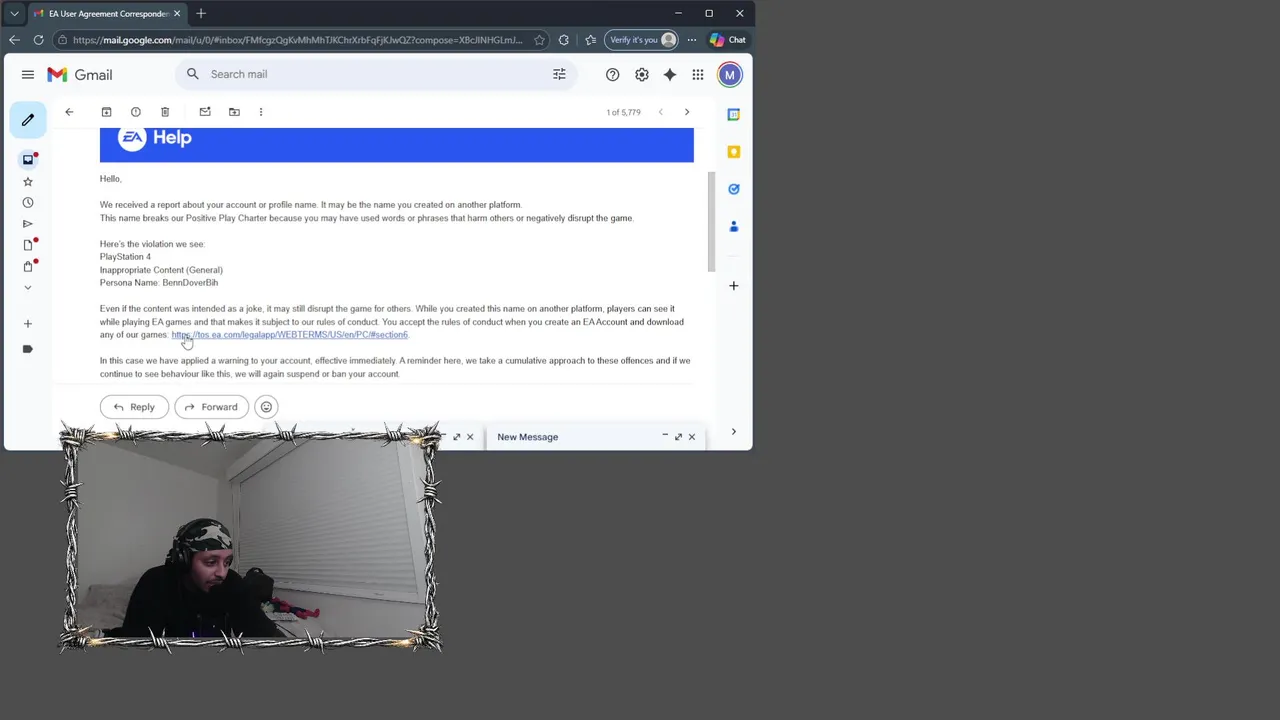The height and width of the screenshot is (720, 1280).
Task: Forward the EA email
Action: (211, 407)
